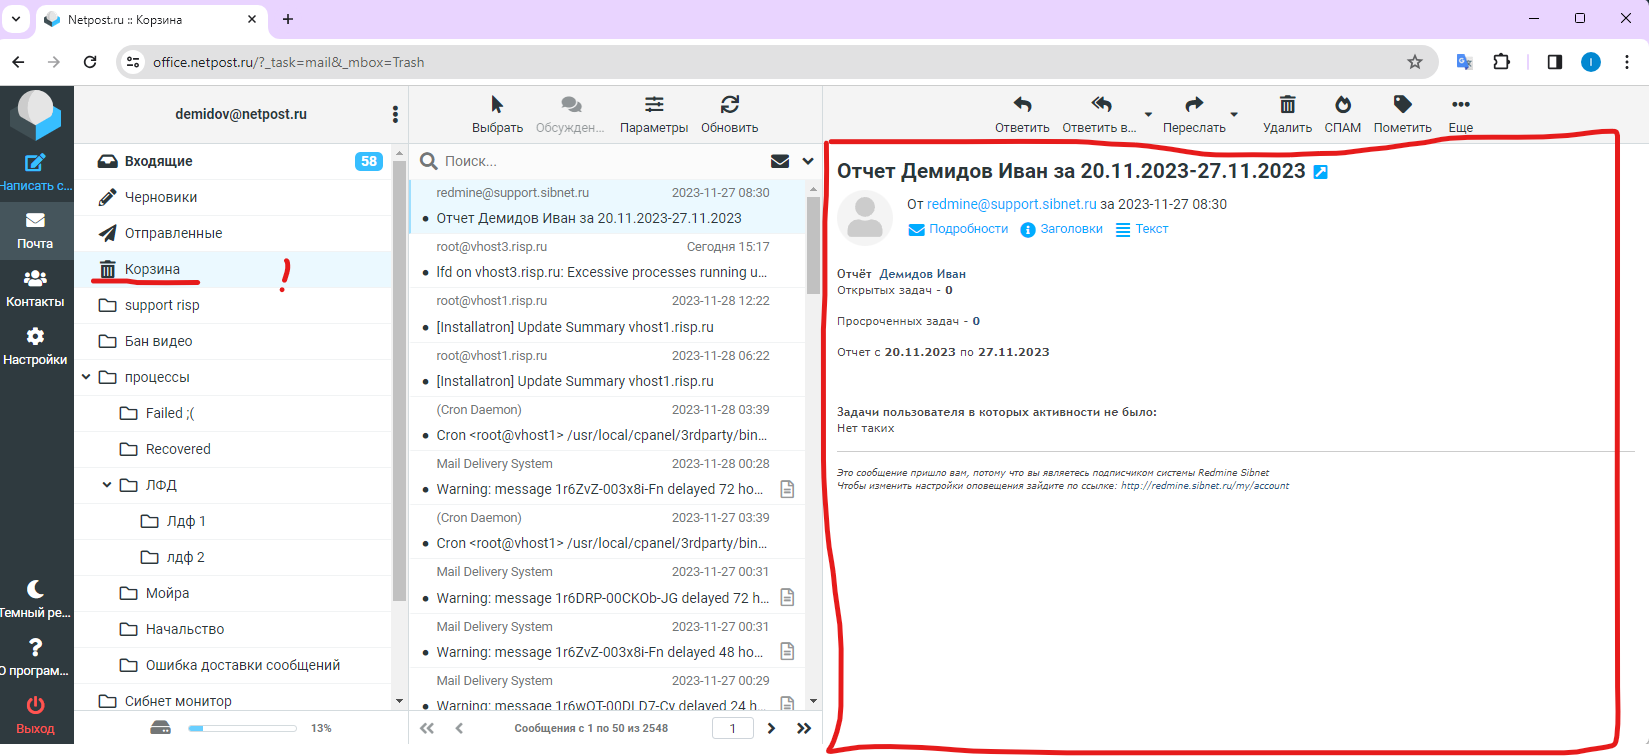The image size is (1649, 756).
Task: Delete message with Удалить trash icon
Action: point(1287,105)
